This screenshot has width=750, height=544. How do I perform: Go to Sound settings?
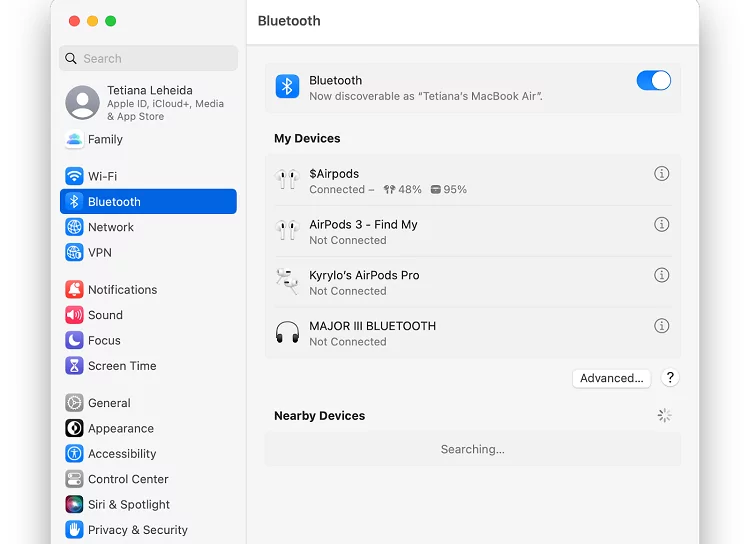(x=148, y=315)
